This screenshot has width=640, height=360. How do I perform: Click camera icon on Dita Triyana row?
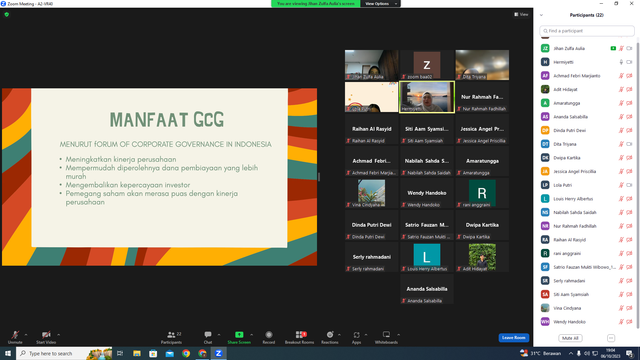[x=629, y=144]
